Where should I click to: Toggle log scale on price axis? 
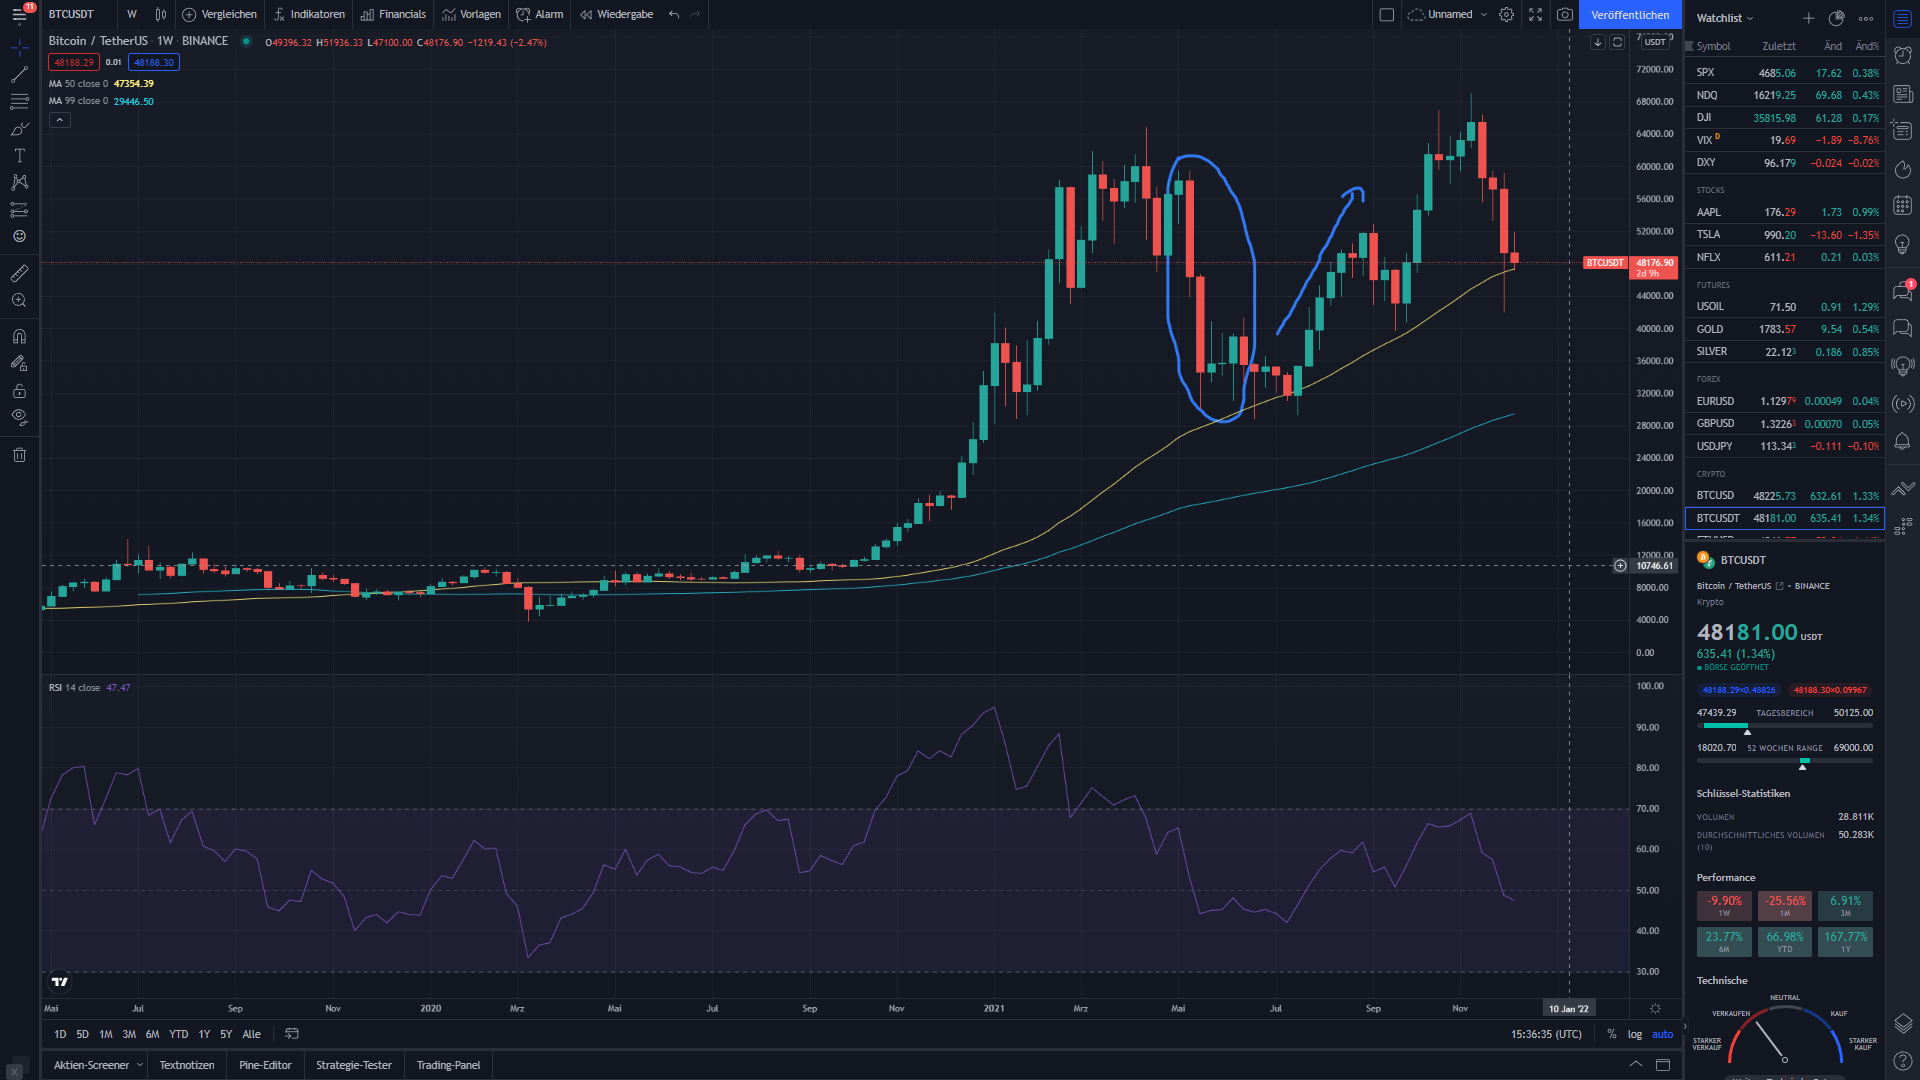(x=1635, y=1034)
